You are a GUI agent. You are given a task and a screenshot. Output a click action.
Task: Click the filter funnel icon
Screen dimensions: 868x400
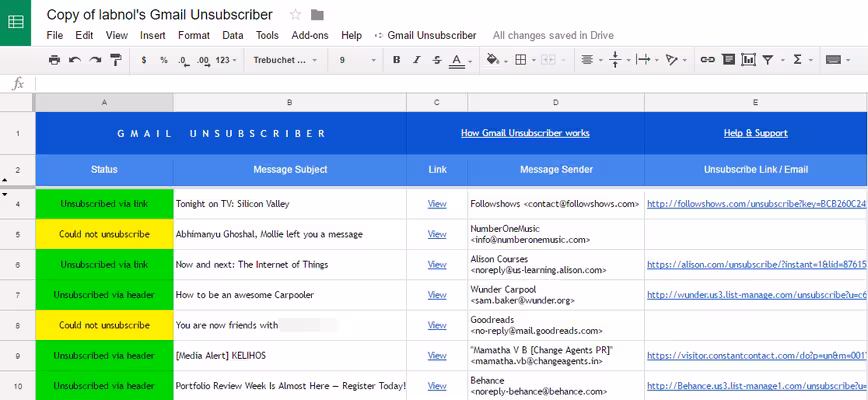(x=767, y=60)
